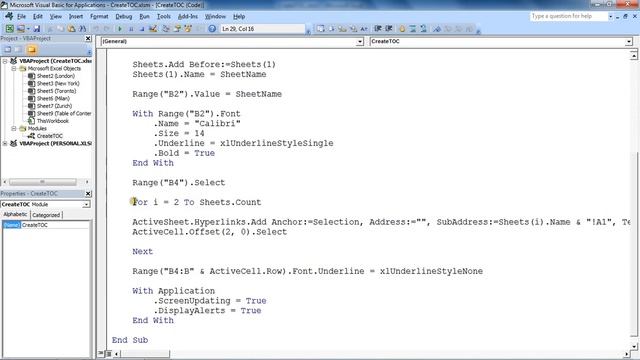Click the Break pause icon
Viewport: 640px width, 360px height.
point(131,29)
